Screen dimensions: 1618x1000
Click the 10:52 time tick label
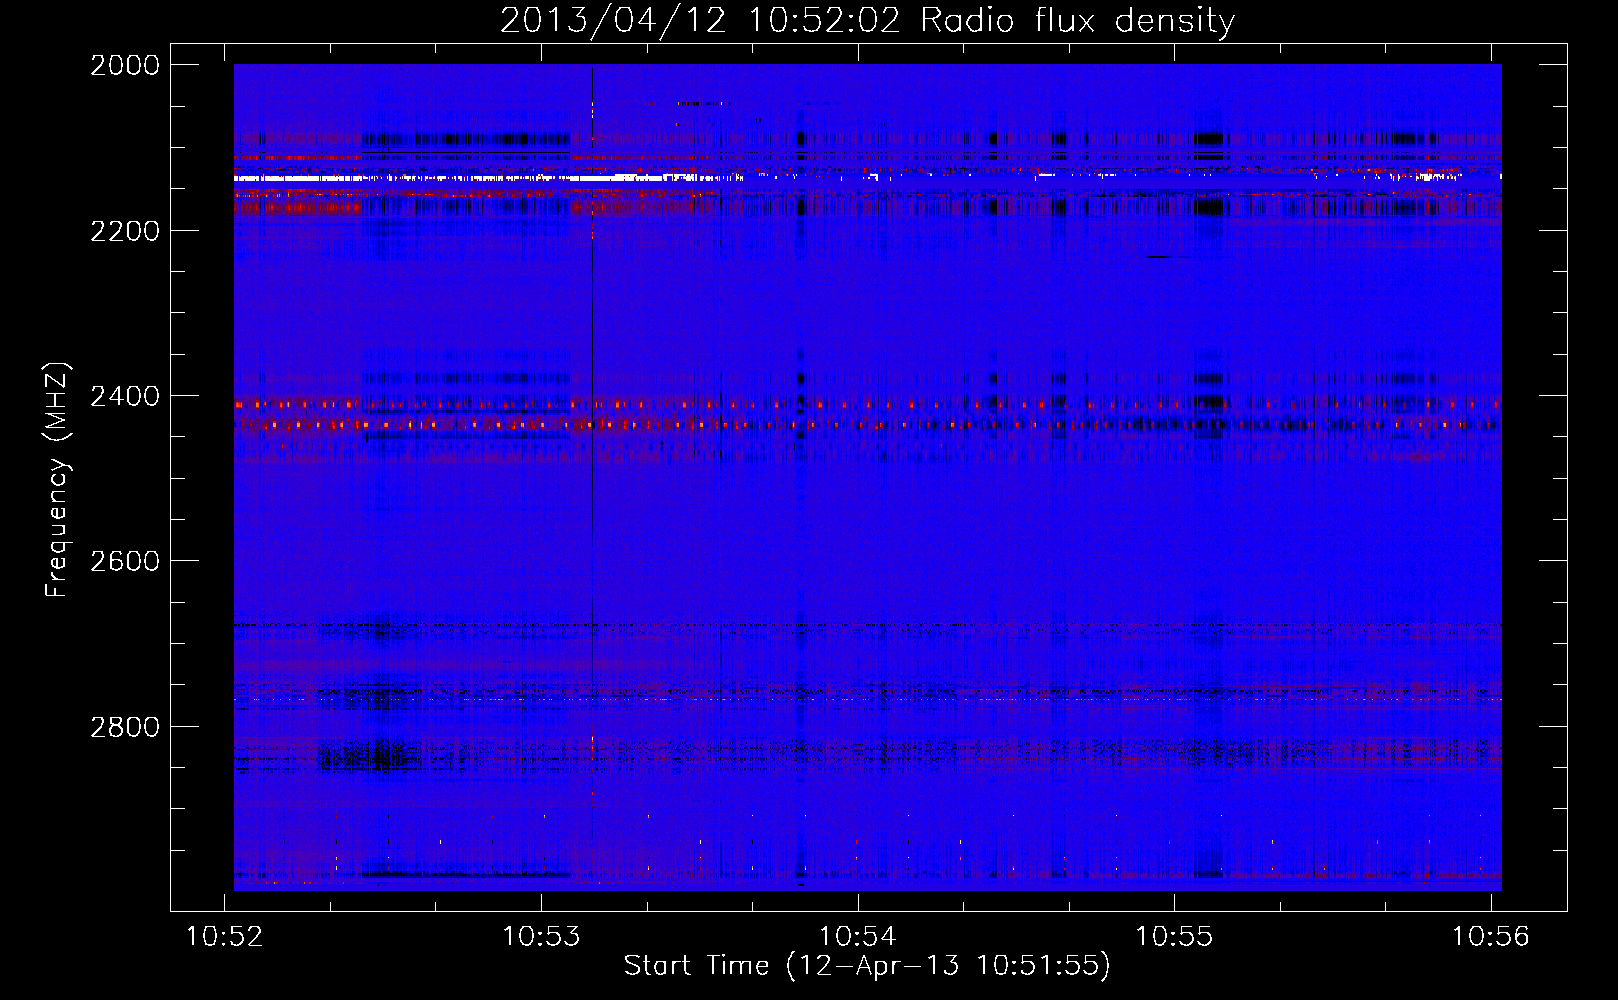click(225, 936)
